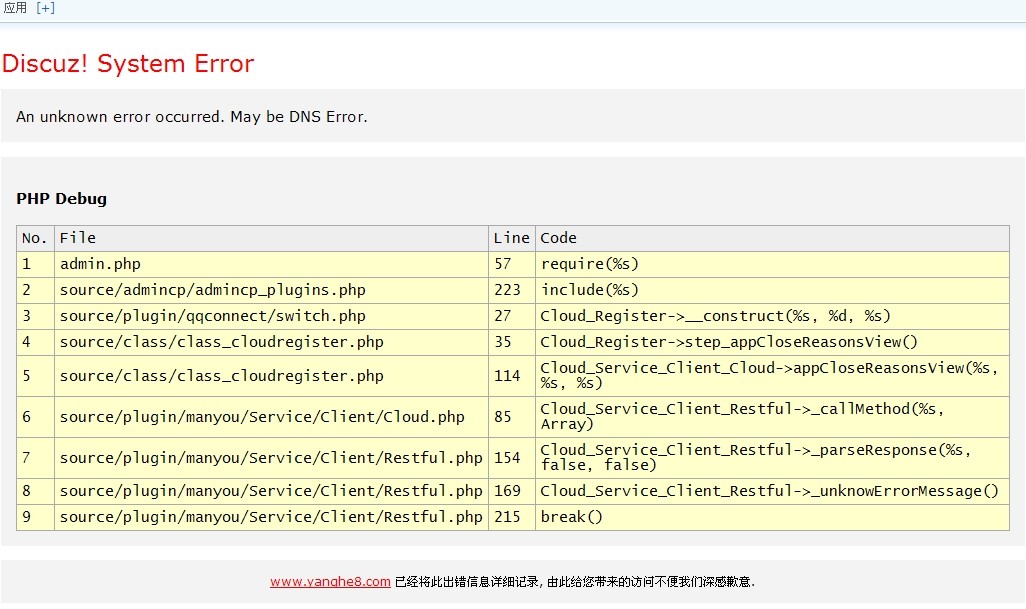This screenshot has height=609, width=1026.
Task: Select Restful.php file cell in row 9
Action: pyautogui.click(x=271, y=517)
